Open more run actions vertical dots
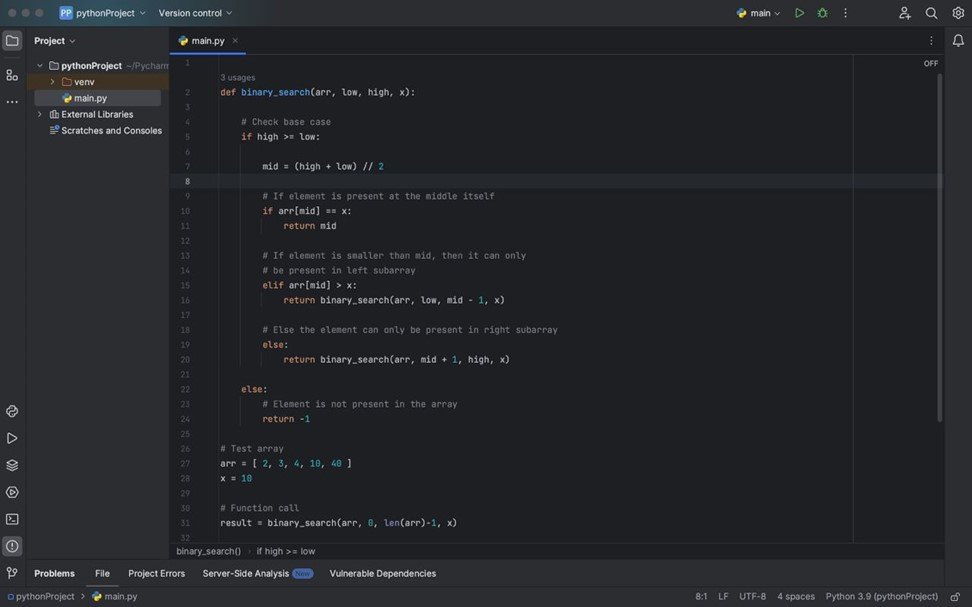Image resolution: width=972 pixels, height=607 pixels. (845, 13)
